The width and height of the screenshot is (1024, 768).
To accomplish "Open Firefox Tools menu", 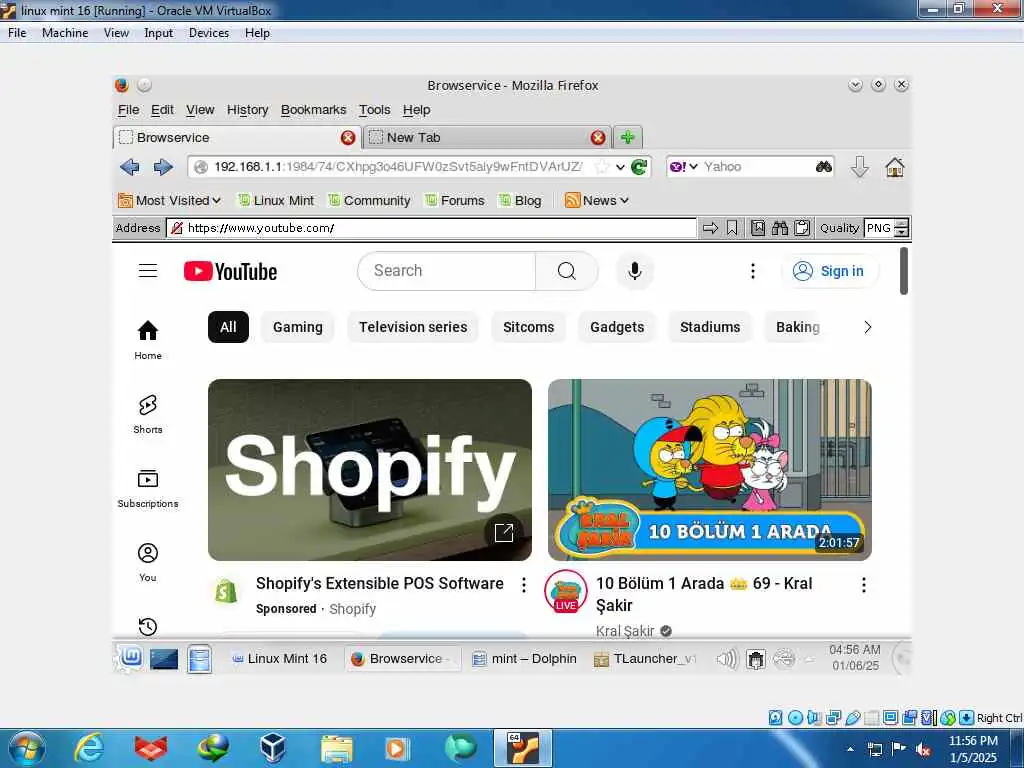I will [x=374, y=110].
